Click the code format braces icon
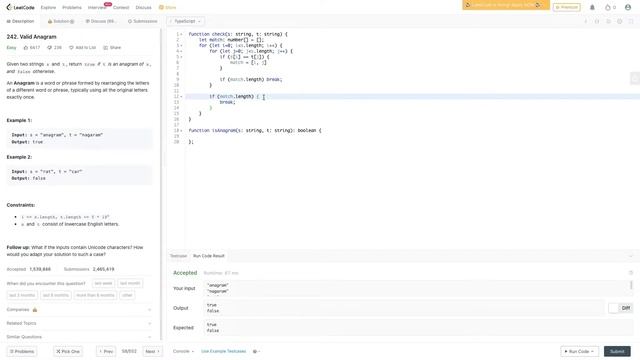The height and width of the screenshot is (360, 640). coord(597,21)
